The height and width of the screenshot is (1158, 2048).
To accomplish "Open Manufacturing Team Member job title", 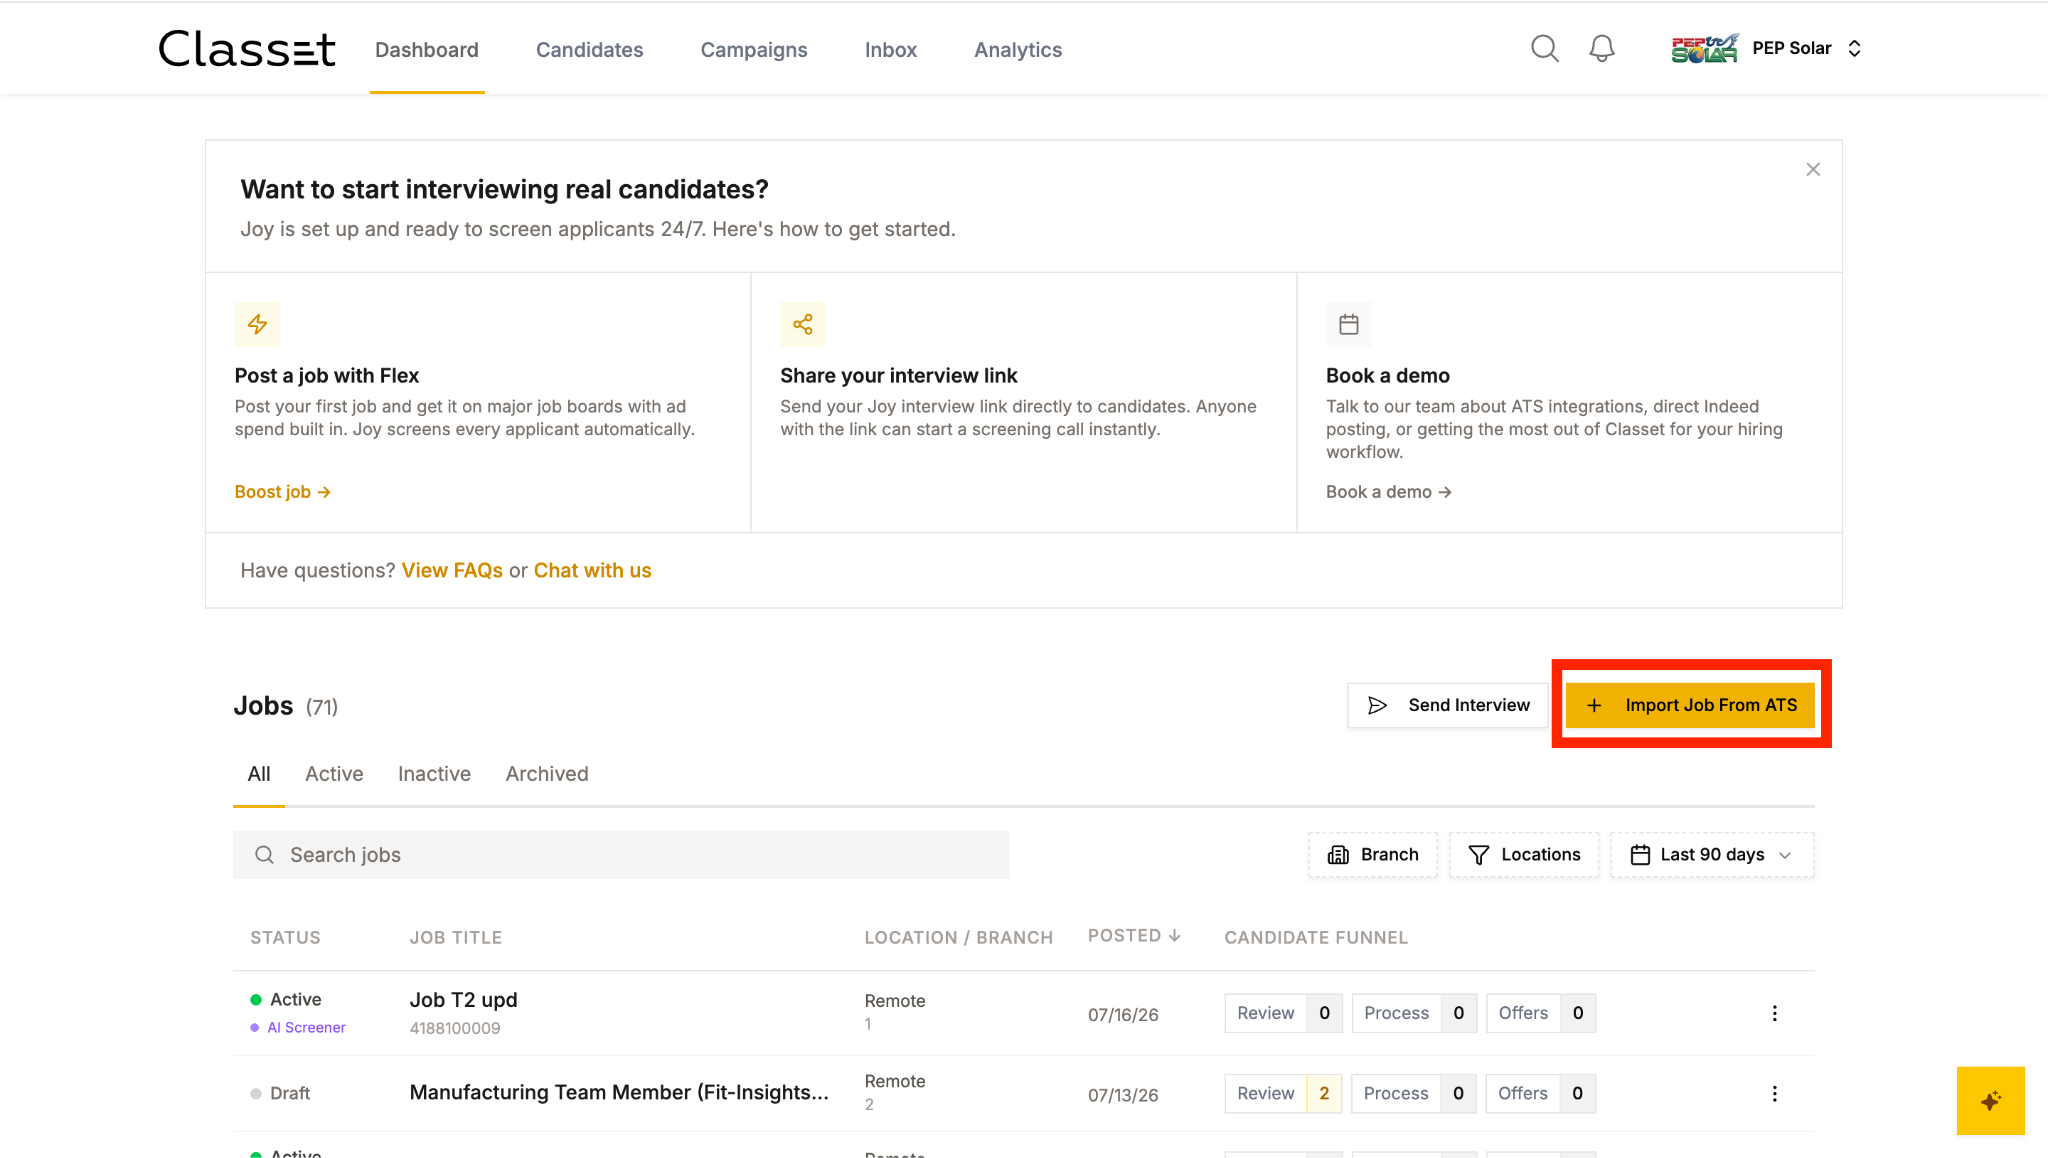I will (x=619, y=1093).
